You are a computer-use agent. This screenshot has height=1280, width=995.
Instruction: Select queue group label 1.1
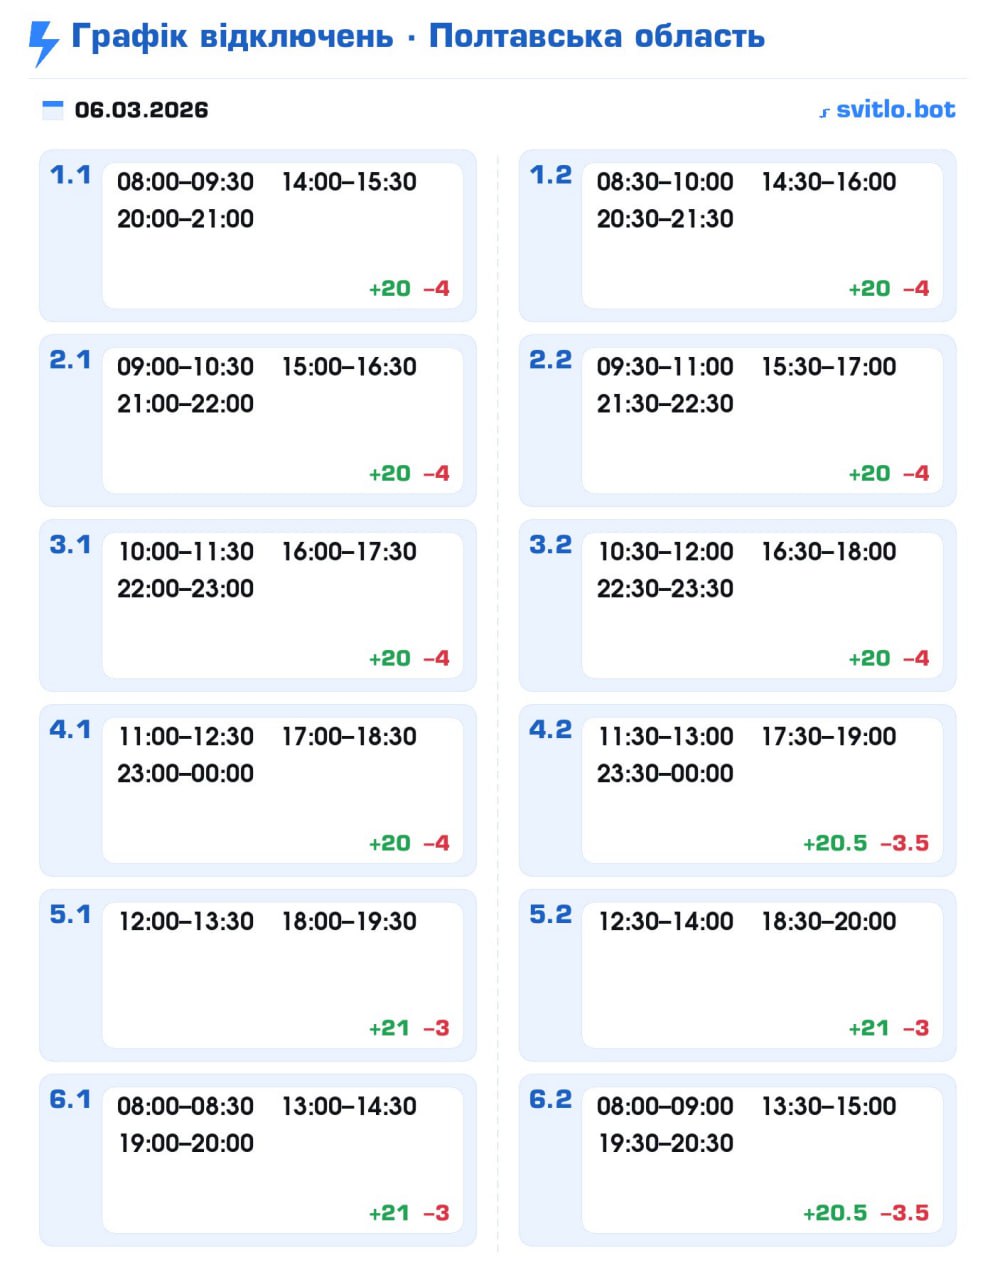click(x=70, y=175)
